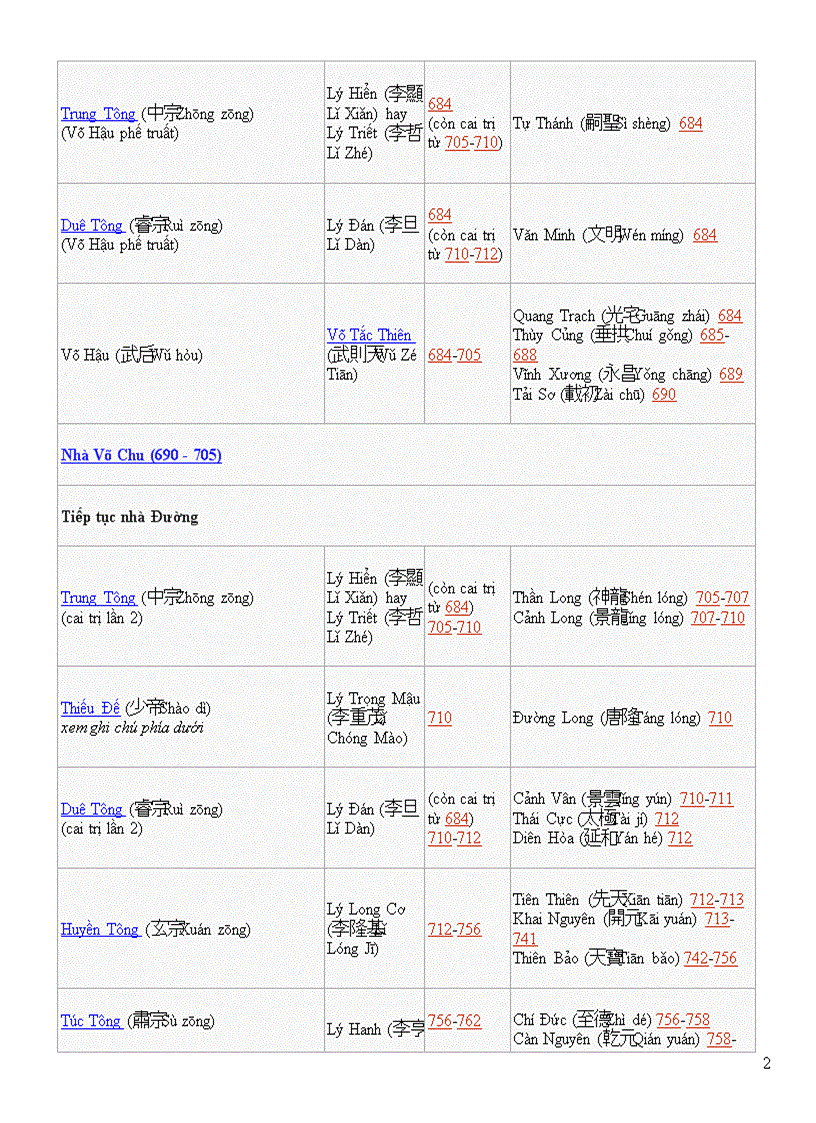The image size is (816, 1123).
Task: Open year 742 next to Thiên Bảo
Action: (696, 958)
